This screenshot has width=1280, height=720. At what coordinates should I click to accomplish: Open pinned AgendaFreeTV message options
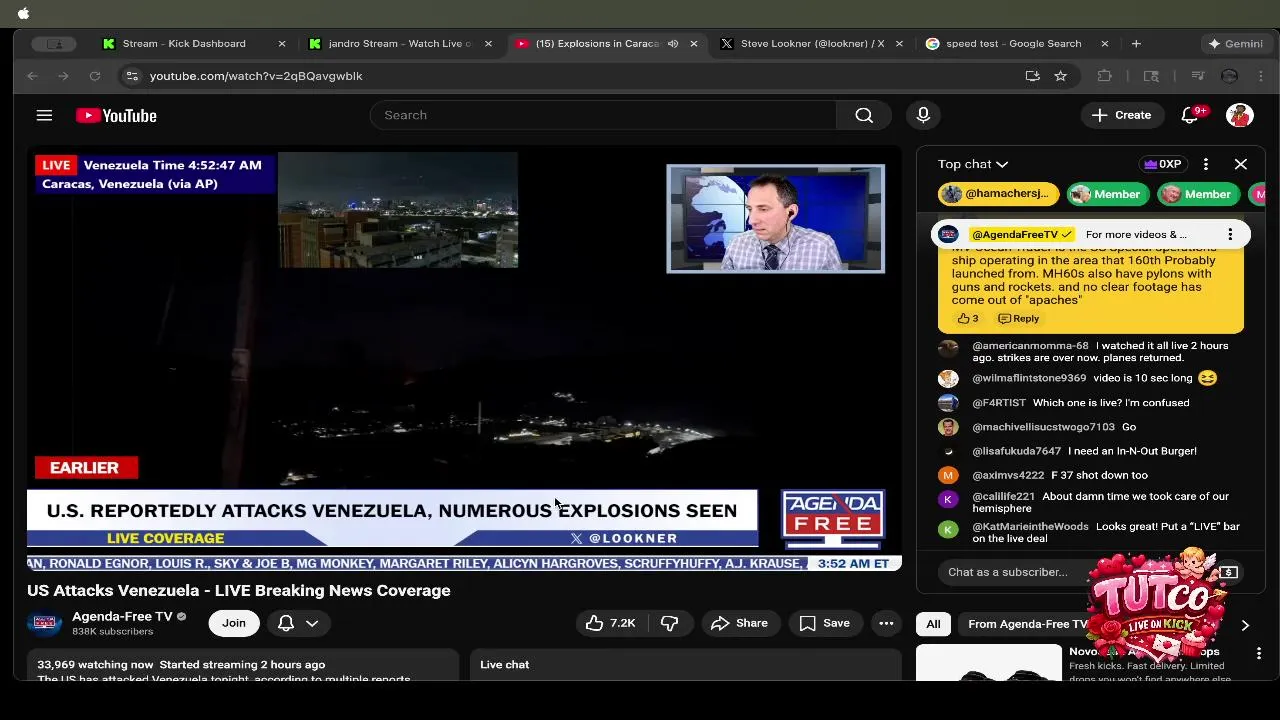(x=1230, y=234)
